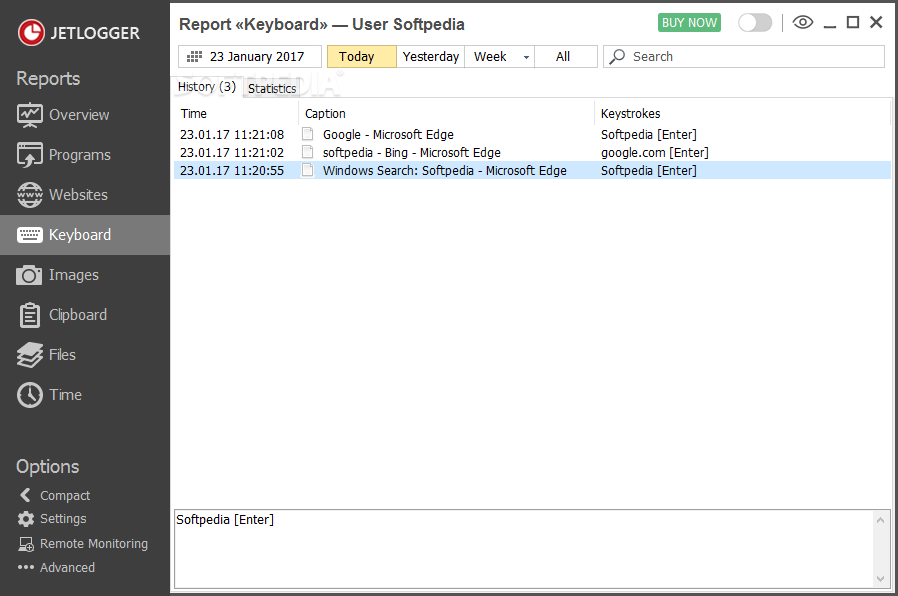Viewport: 898px width, 596px height.
Task: Click caption "softpedia - Bing - Microsoft Edge"
Action: click(x=412, y=152)
